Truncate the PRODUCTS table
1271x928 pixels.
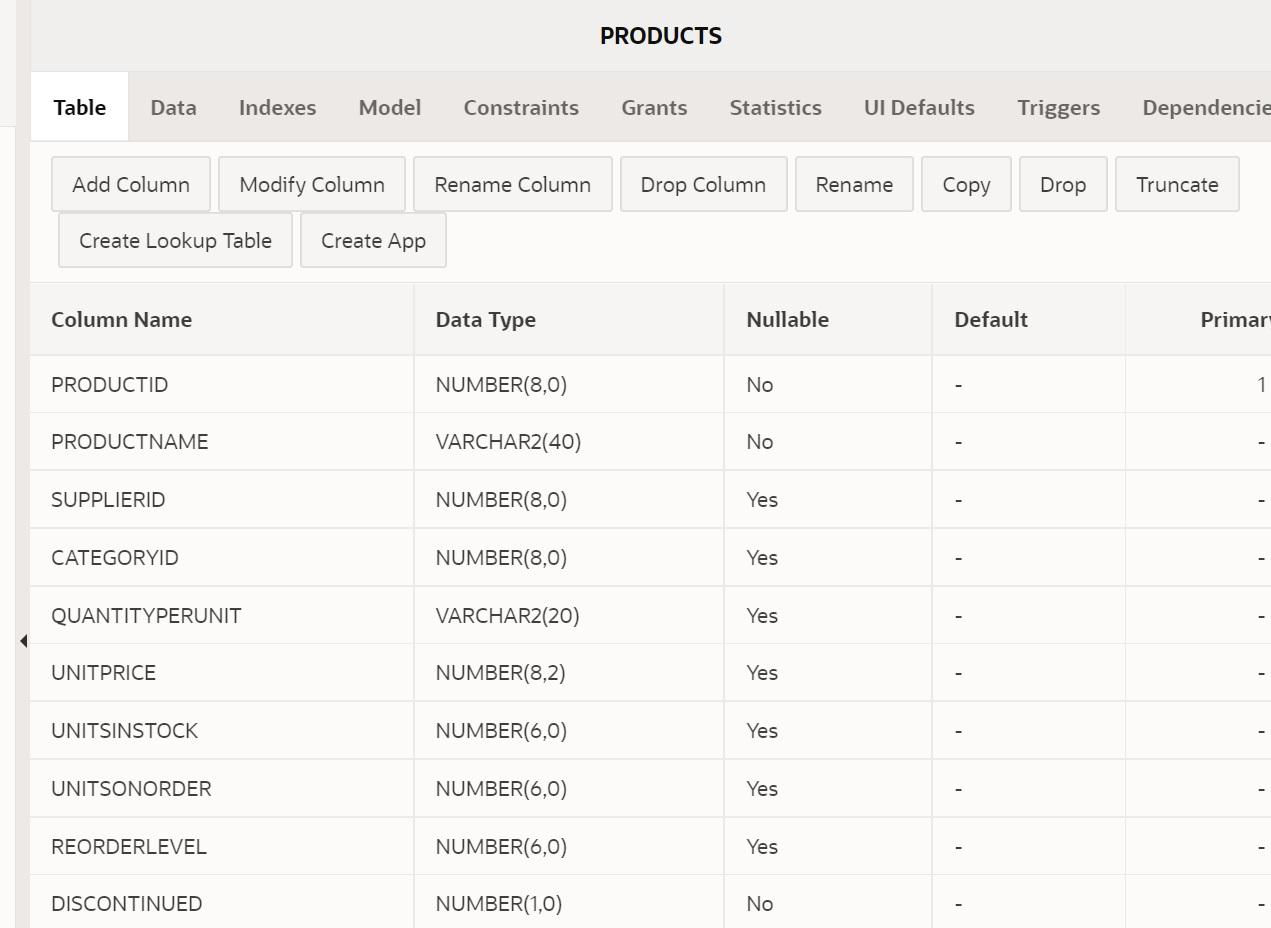pos(1177,184)
